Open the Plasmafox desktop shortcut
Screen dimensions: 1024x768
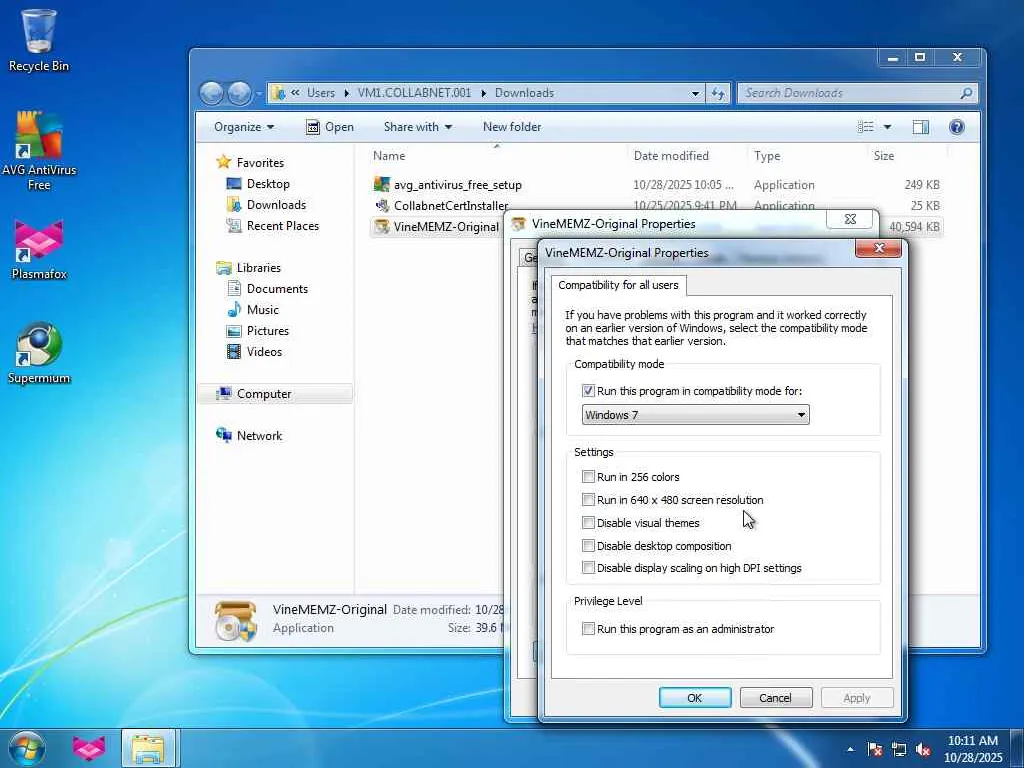click(39, 251)
